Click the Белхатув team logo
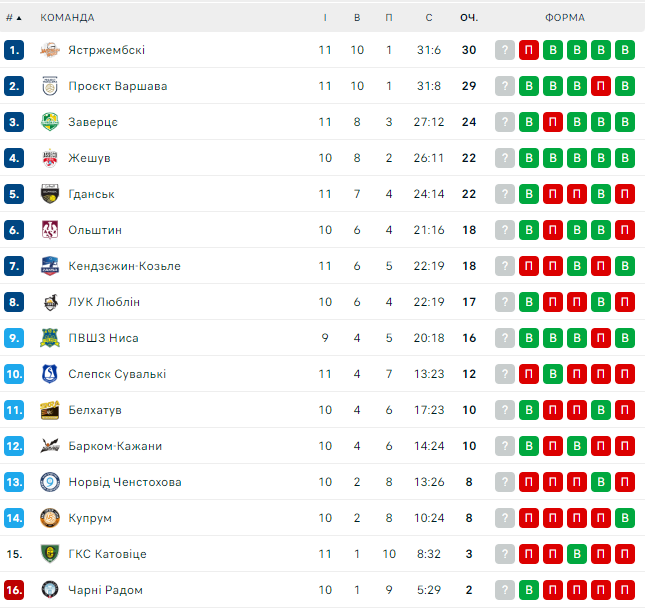 pyautogui.click(x=50, y=410)
